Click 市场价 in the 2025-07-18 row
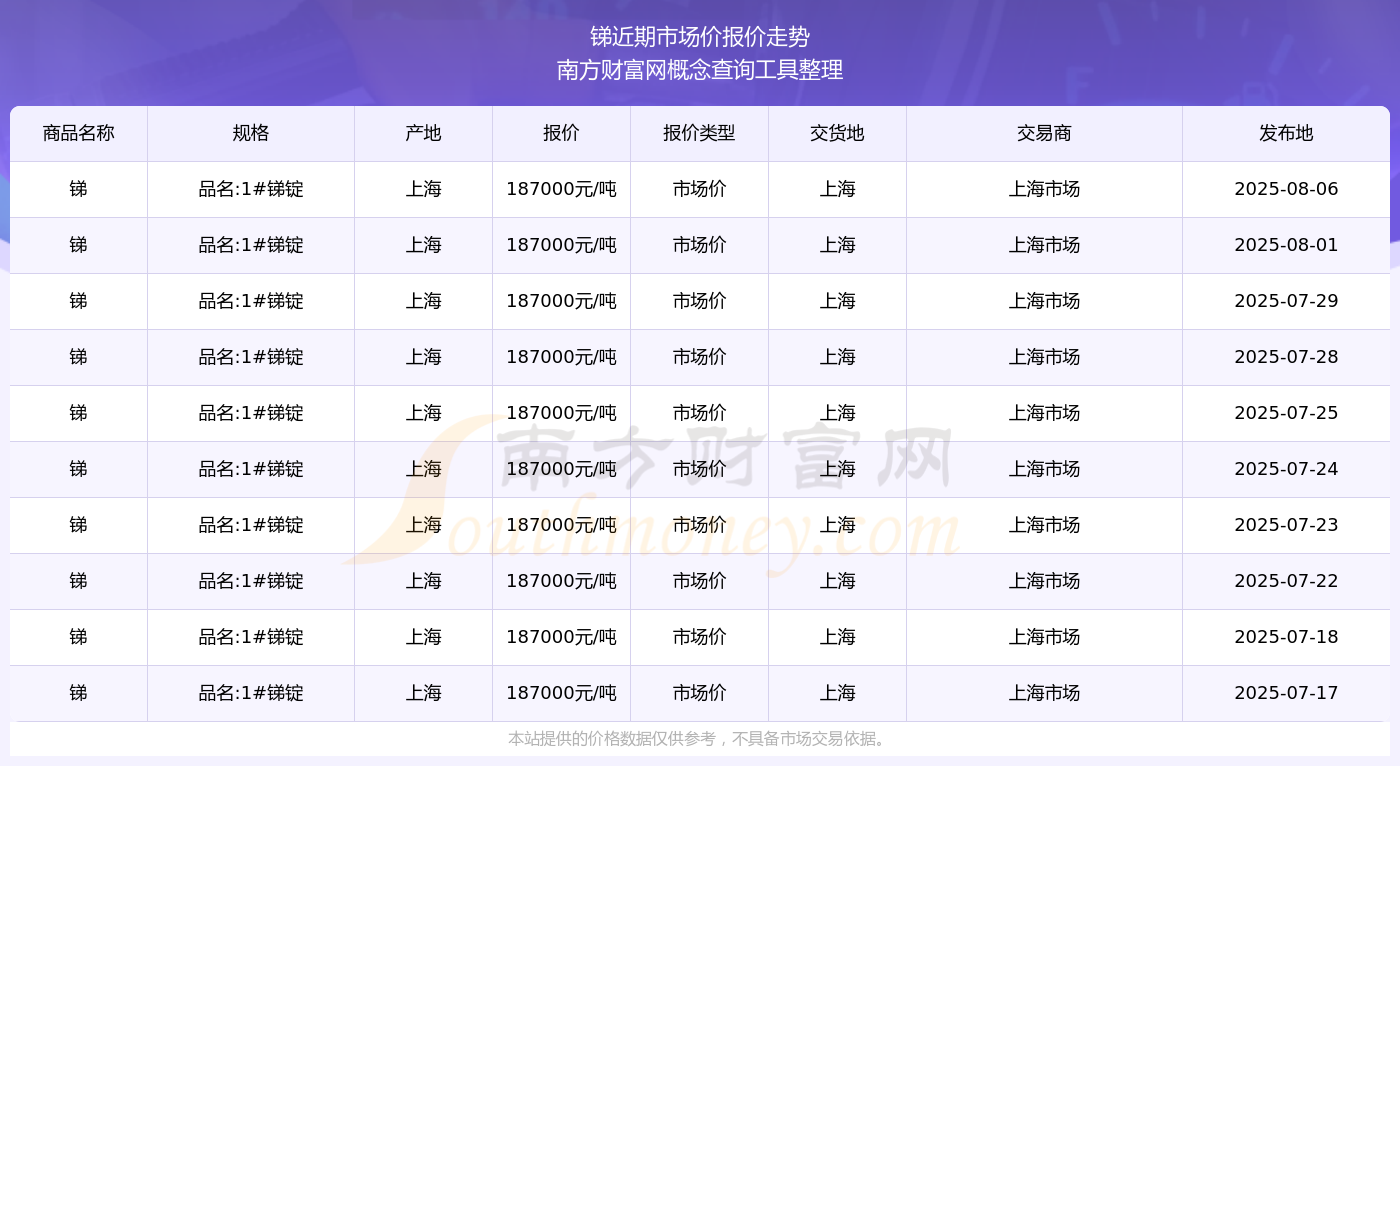The width and height of the screenshot is (1400, 1205). (x=699, y=637)
